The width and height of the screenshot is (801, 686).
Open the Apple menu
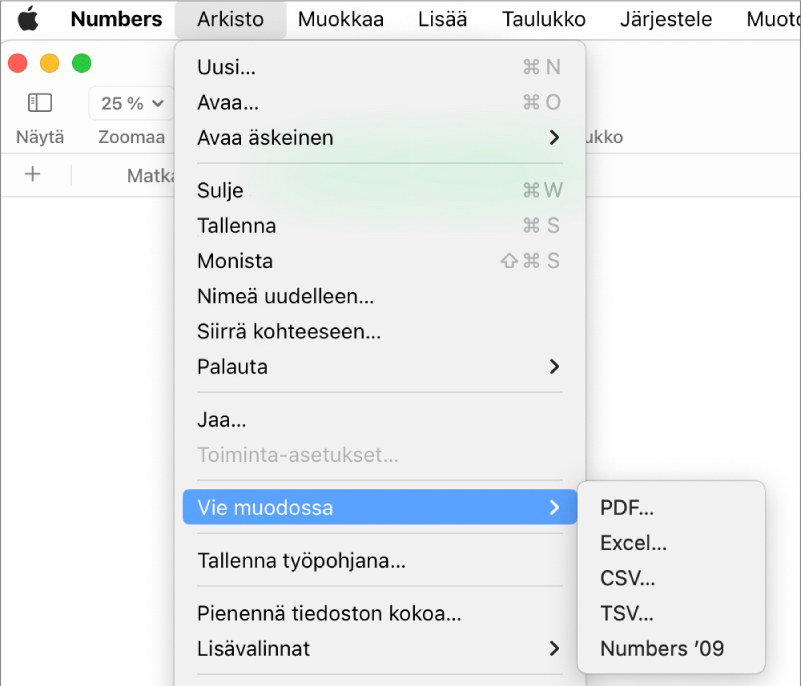pos(28,19)
